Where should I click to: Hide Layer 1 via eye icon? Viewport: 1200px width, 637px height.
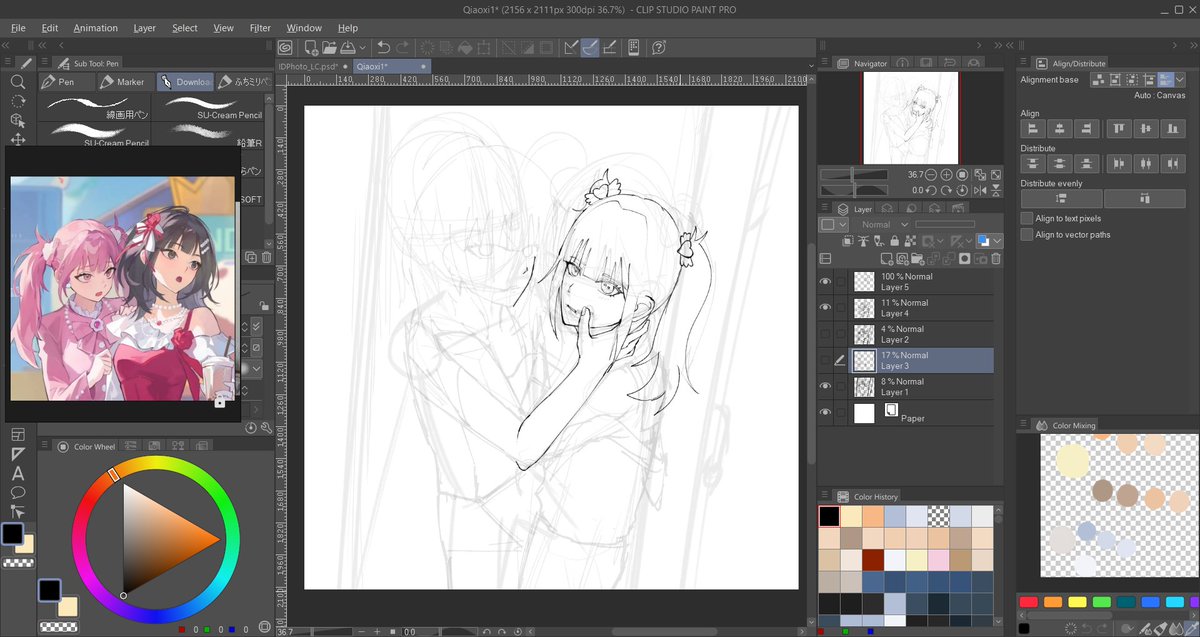(x=825, y=386)
